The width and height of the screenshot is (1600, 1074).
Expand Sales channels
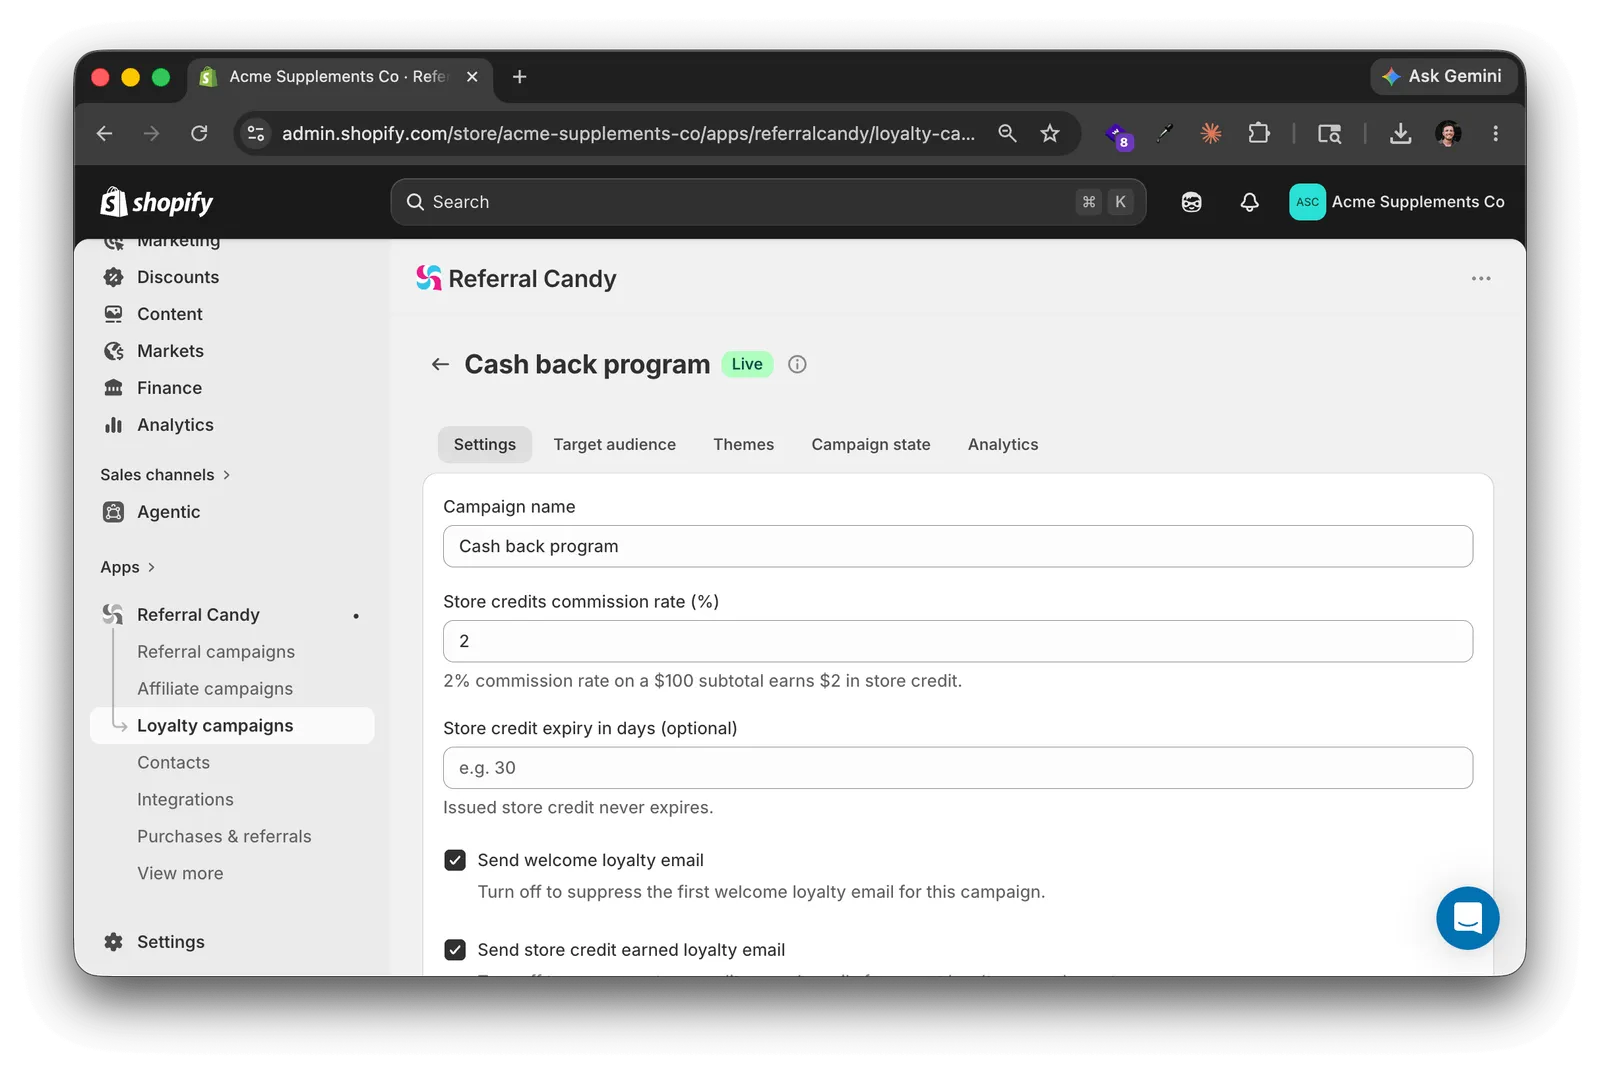165,475
